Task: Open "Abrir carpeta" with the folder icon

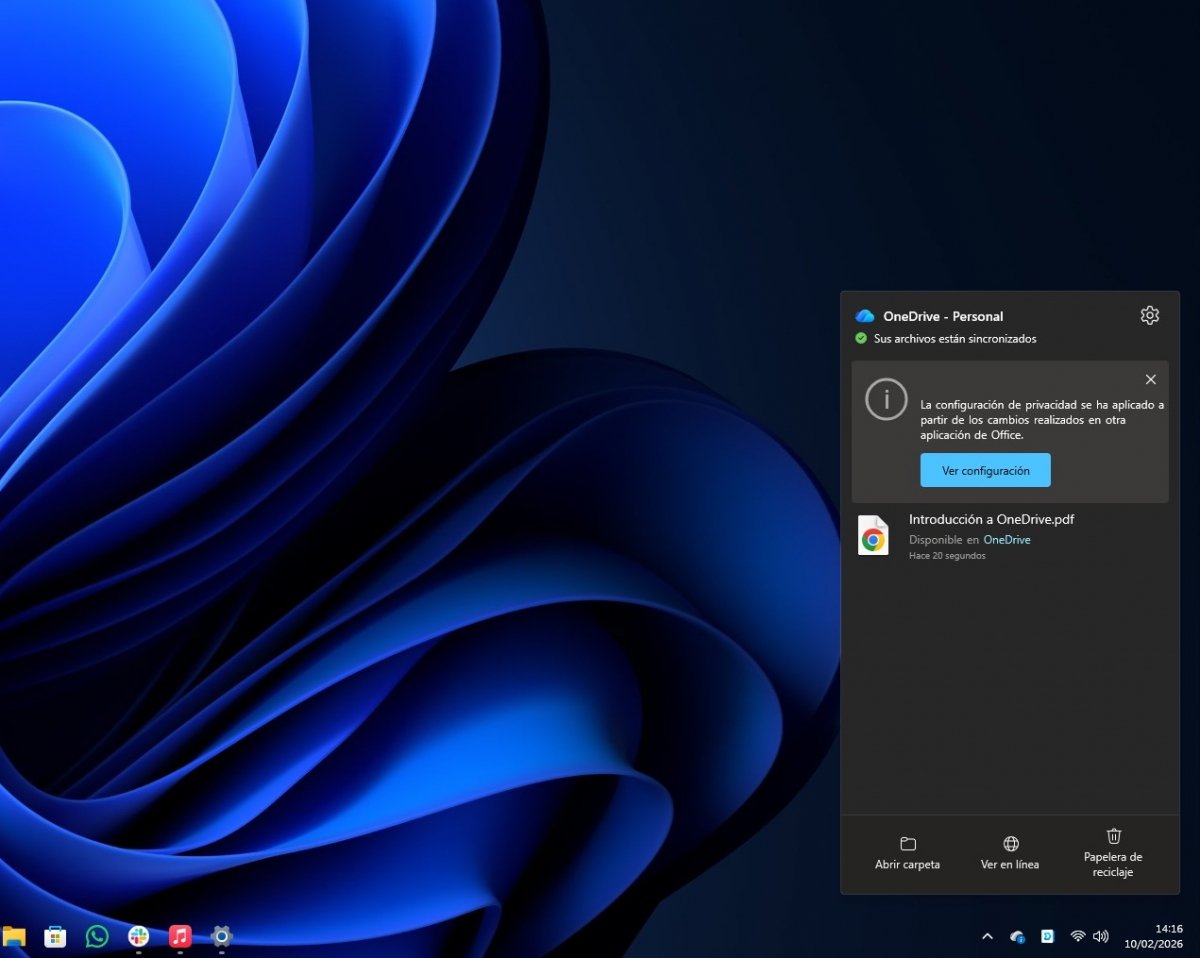Action: click(907, 843)
